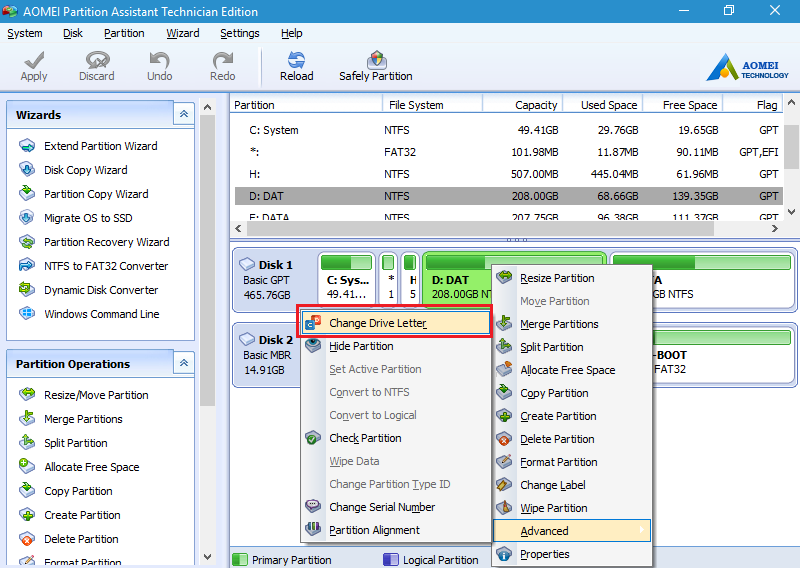
Task: Open Partition Recovery Wizard icon
Action: click(27, 242)
